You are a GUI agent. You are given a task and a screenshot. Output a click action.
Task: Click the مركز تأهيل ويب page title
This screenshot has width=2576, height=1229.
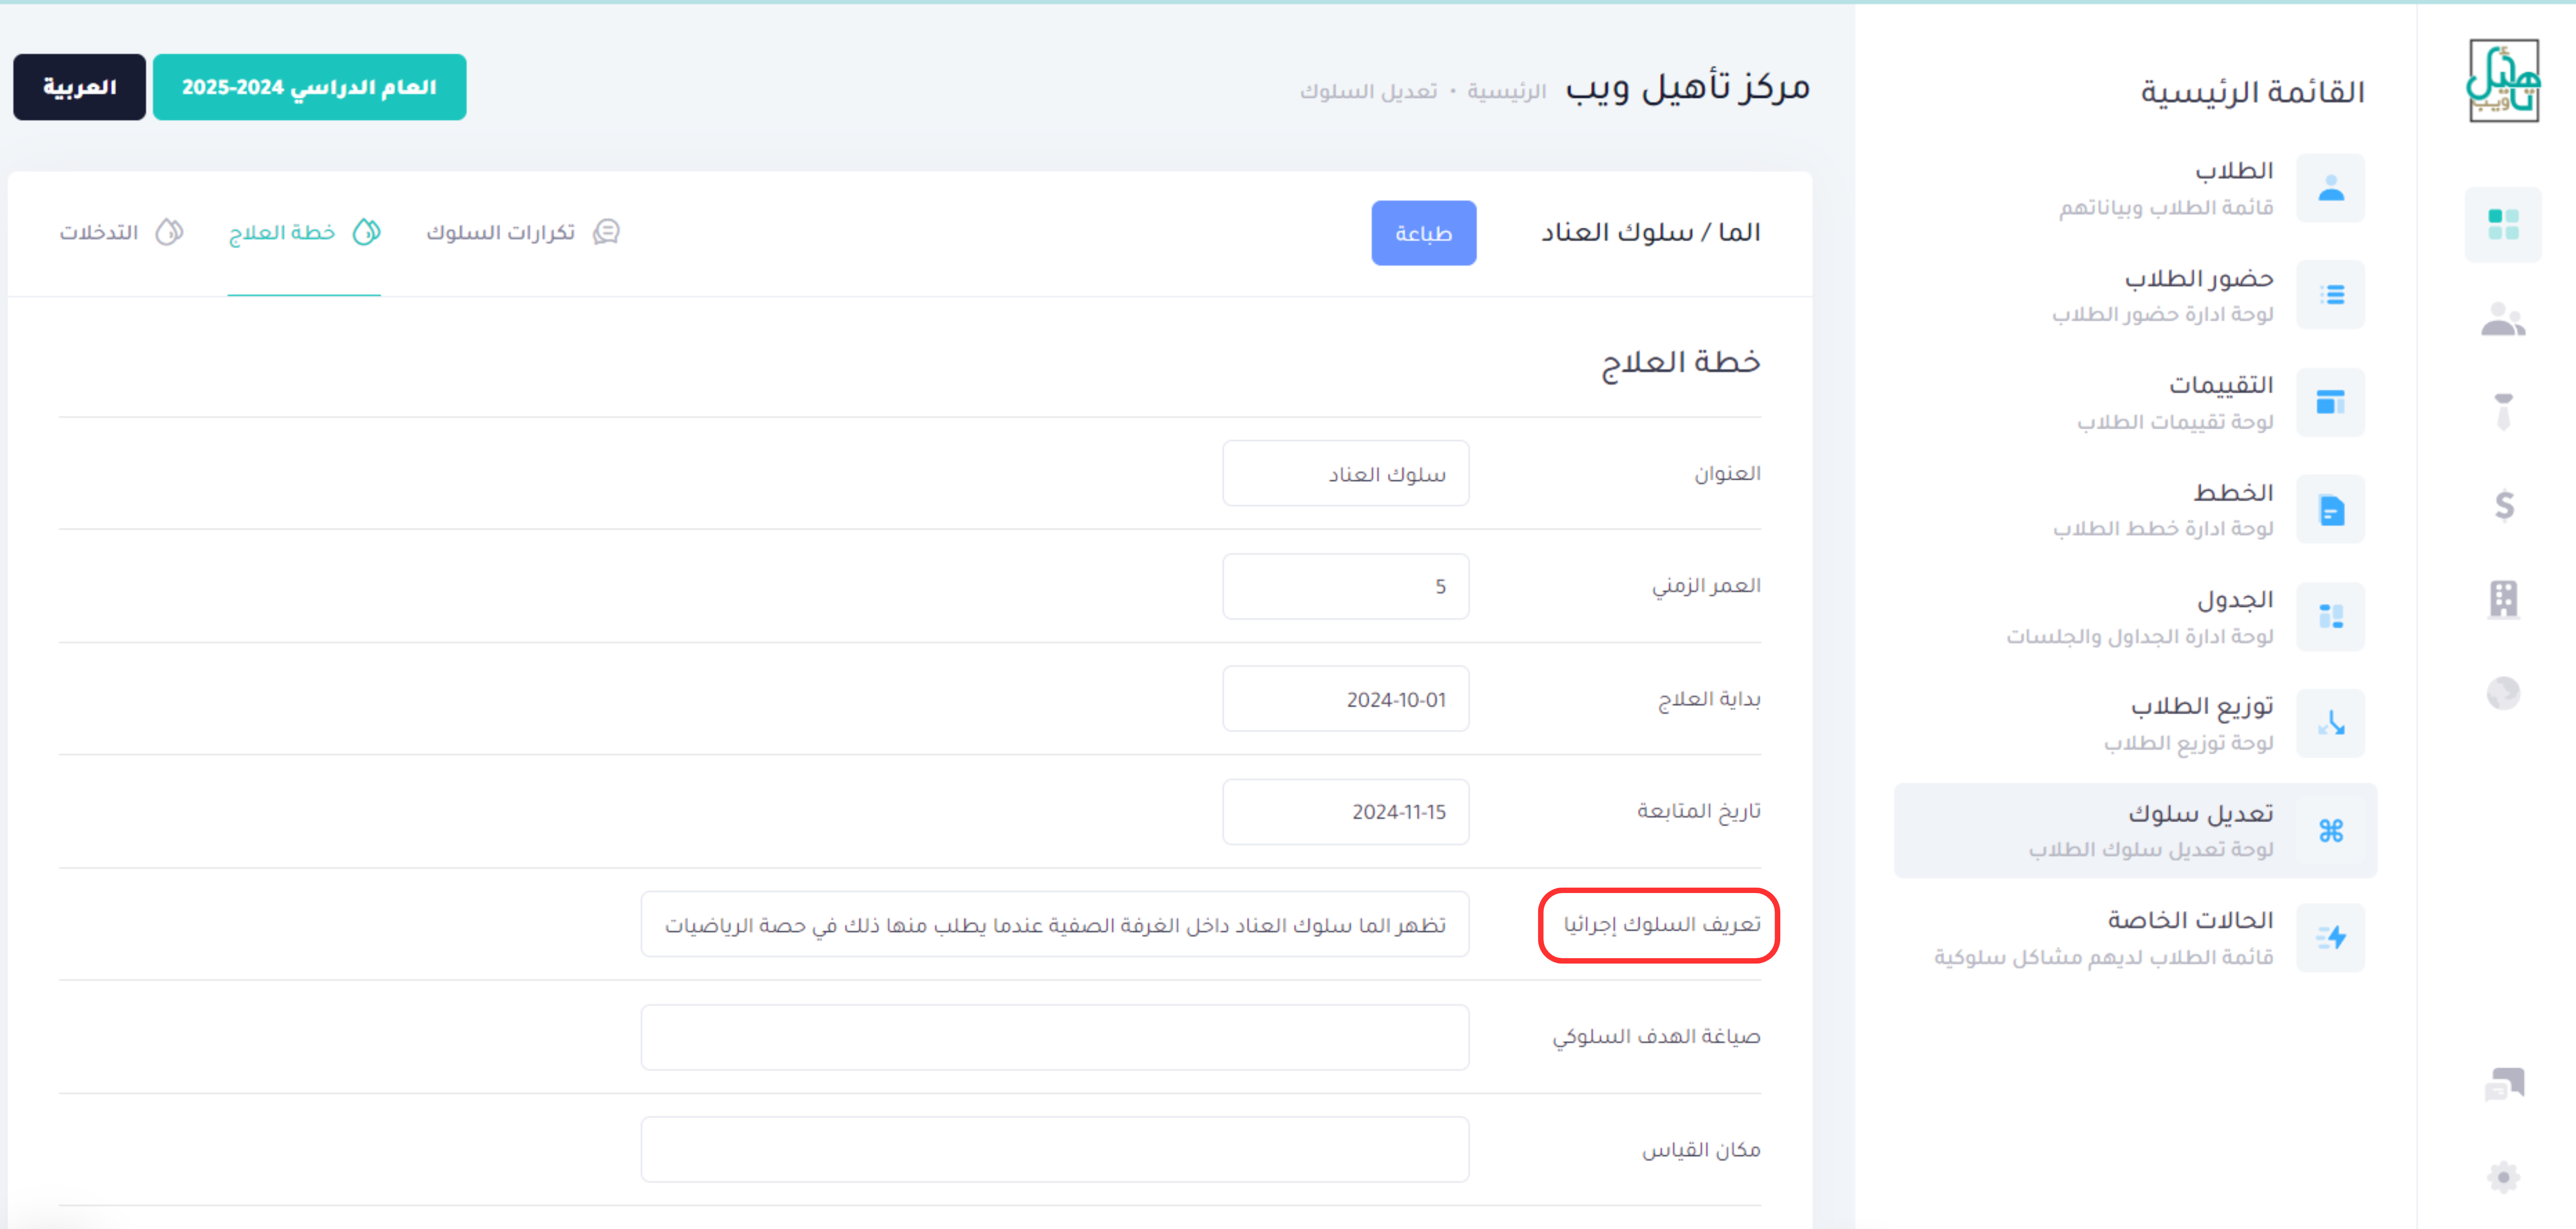[x=1688, y=88]
